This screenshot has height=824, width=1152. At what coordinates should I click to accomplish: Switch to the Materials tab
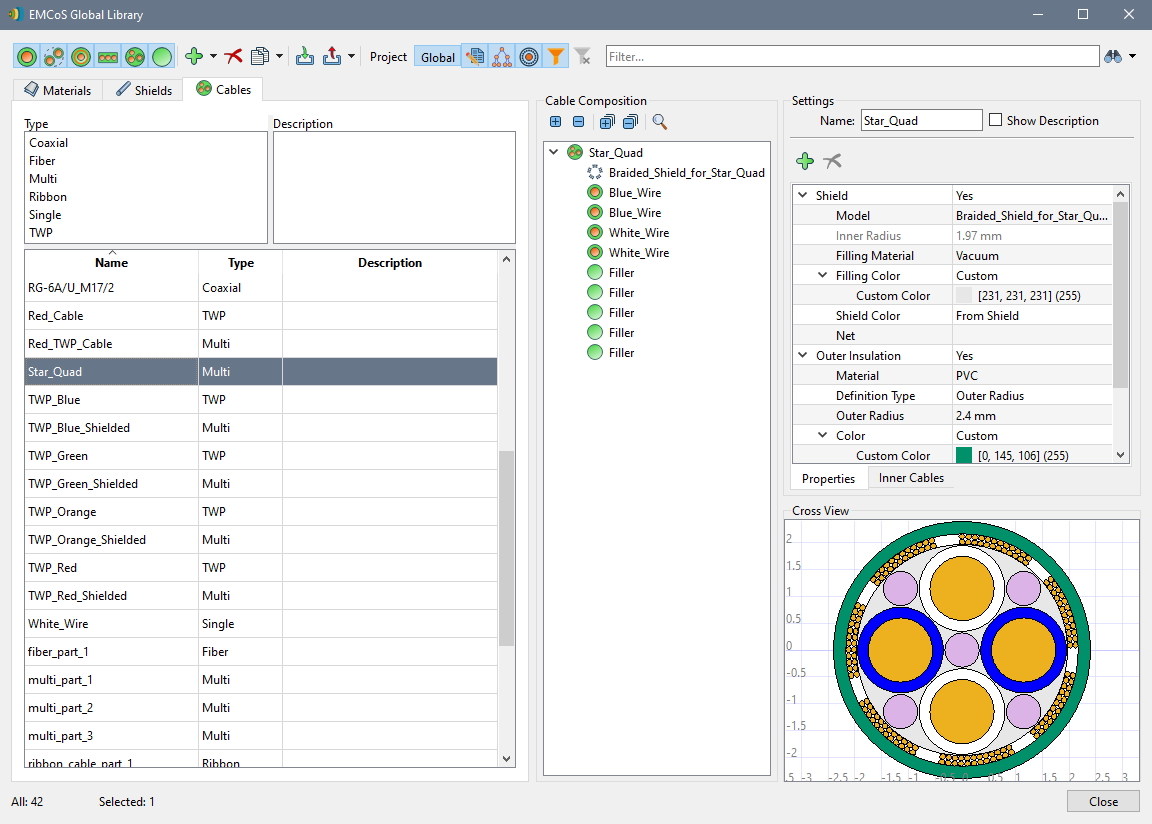point(58,90)
